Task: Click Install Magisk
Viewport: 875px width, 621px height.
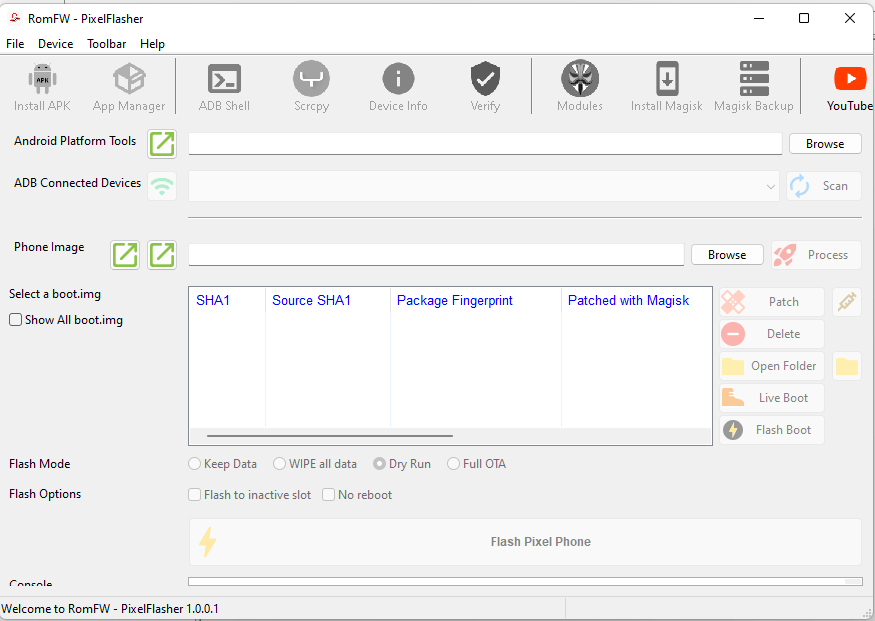Action: coord(666,86)
